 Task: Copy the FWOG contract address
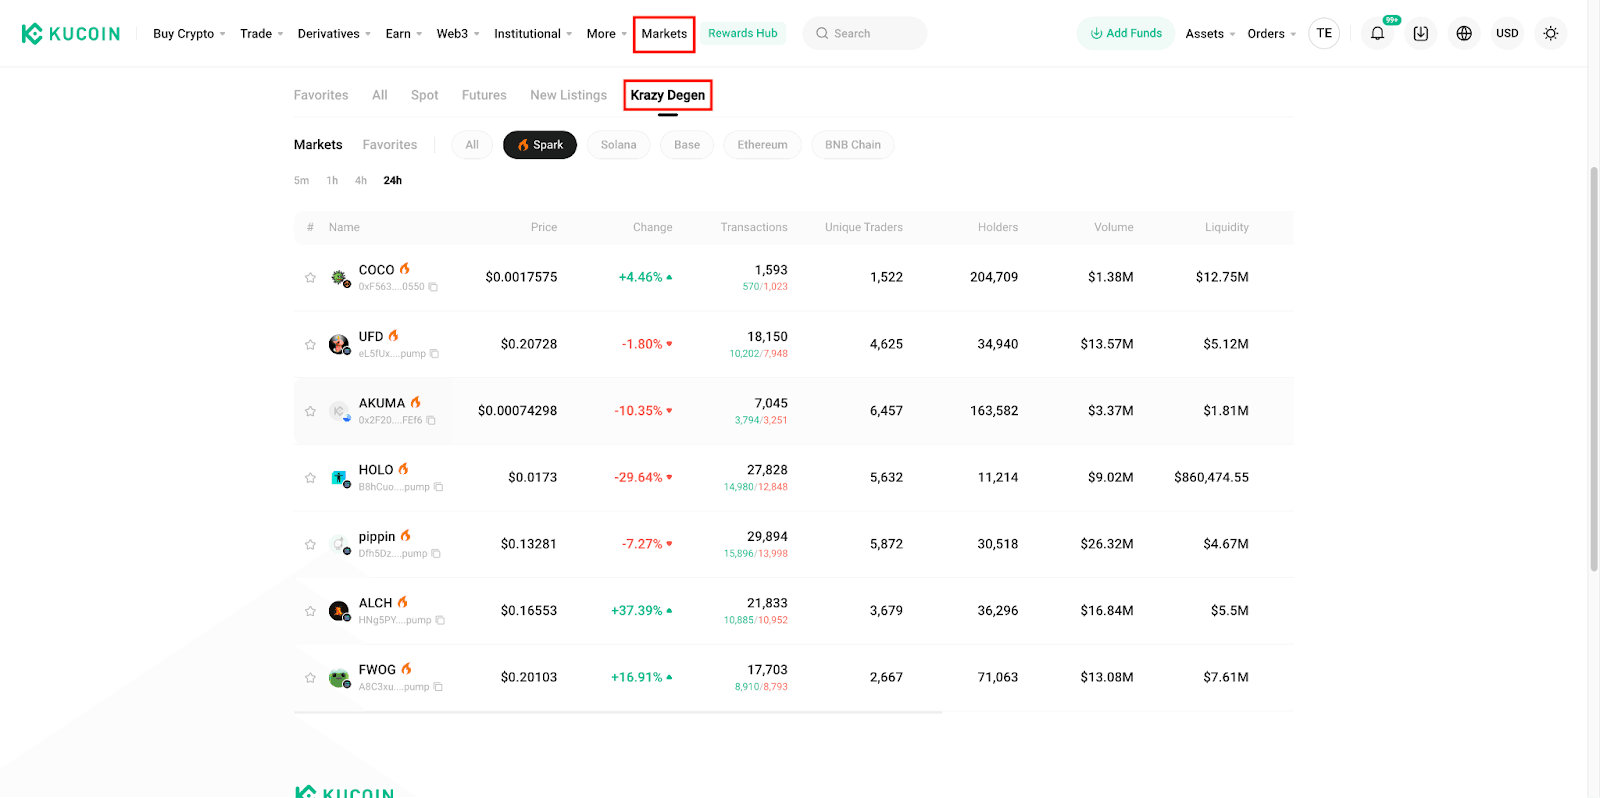tap(438, 687)
